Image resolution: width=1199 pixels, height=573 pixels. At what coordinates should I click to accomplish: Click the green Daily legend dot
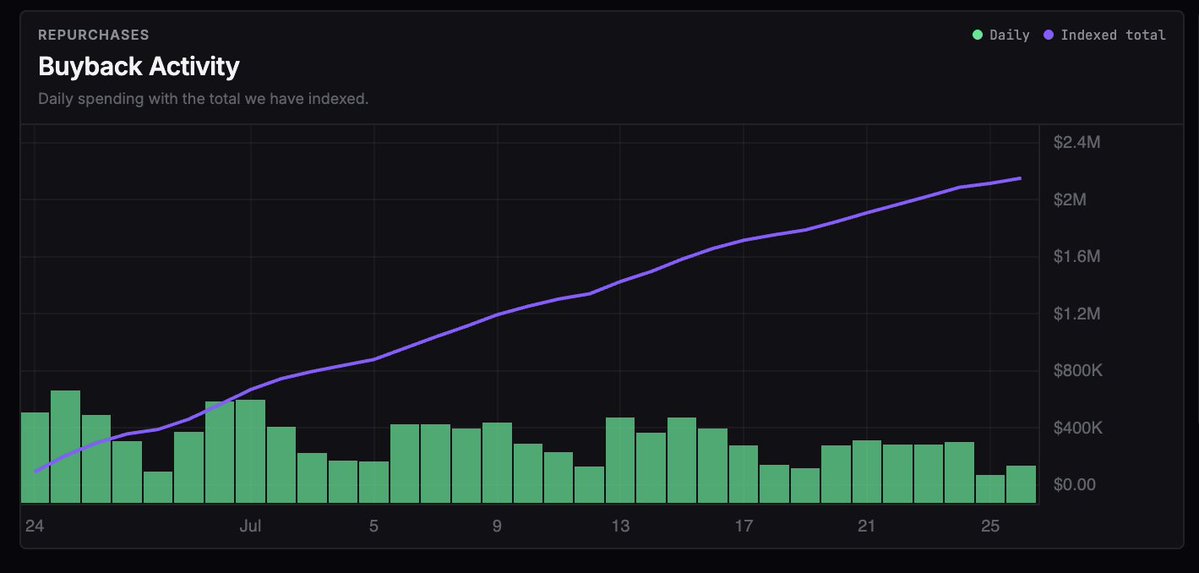977,35
